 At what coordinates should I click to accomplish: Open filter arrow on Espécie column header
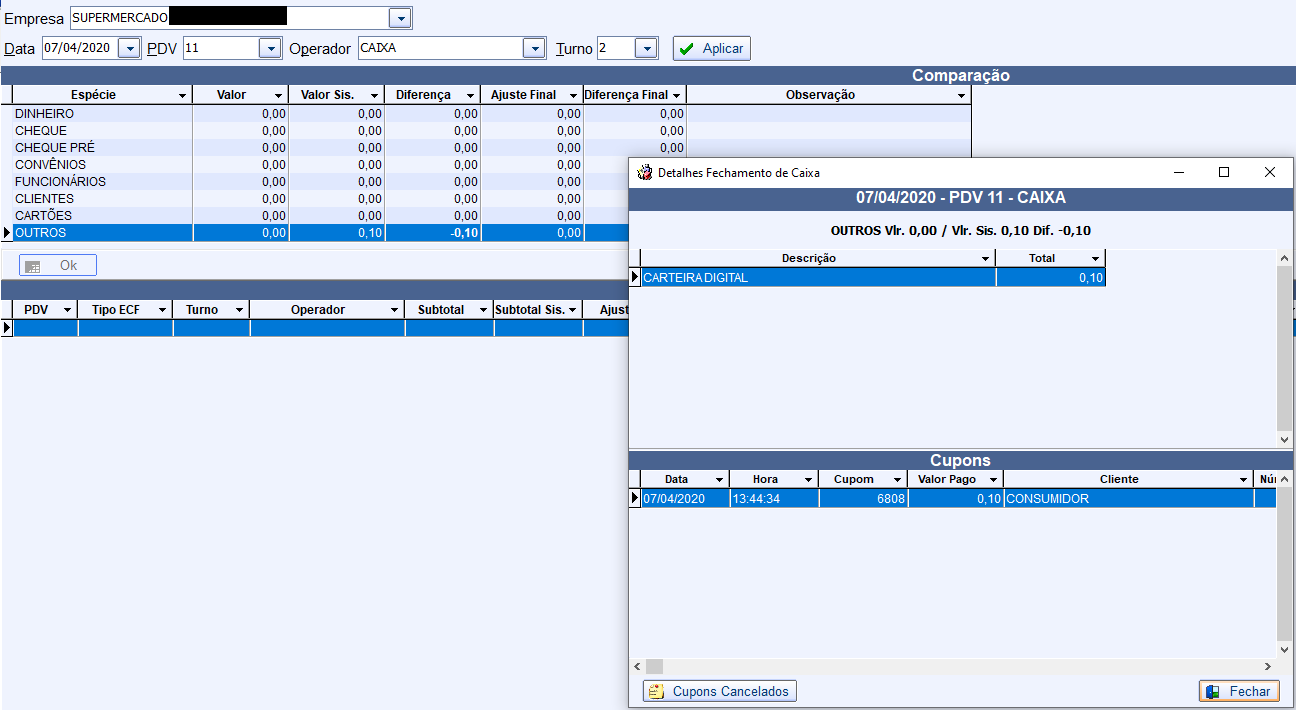click(x=182, y=96)
